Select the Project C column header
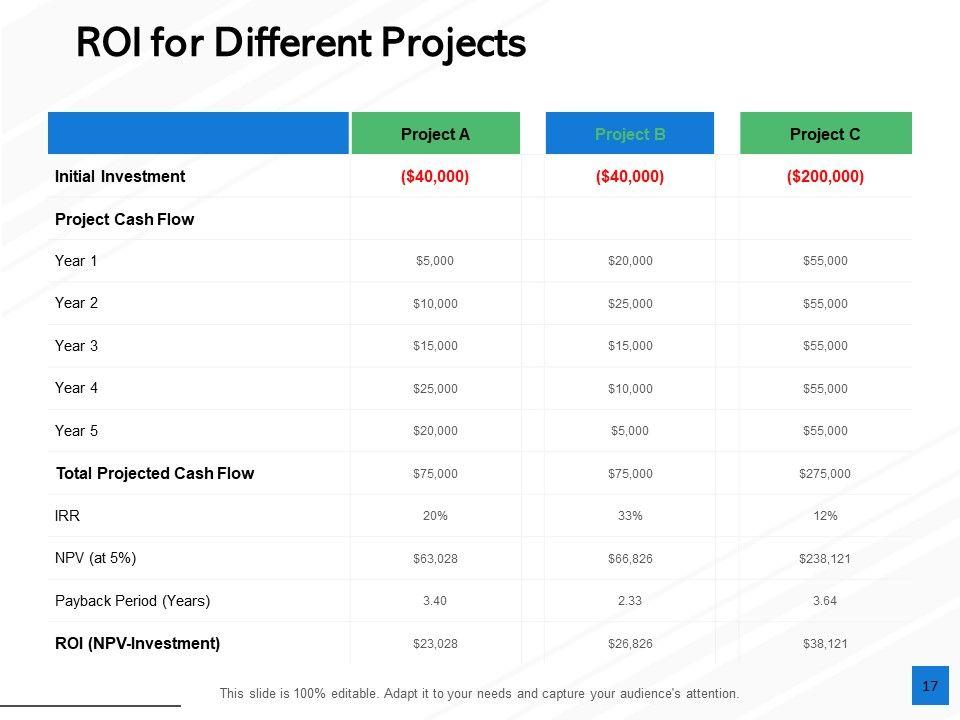 pos(825,134)
